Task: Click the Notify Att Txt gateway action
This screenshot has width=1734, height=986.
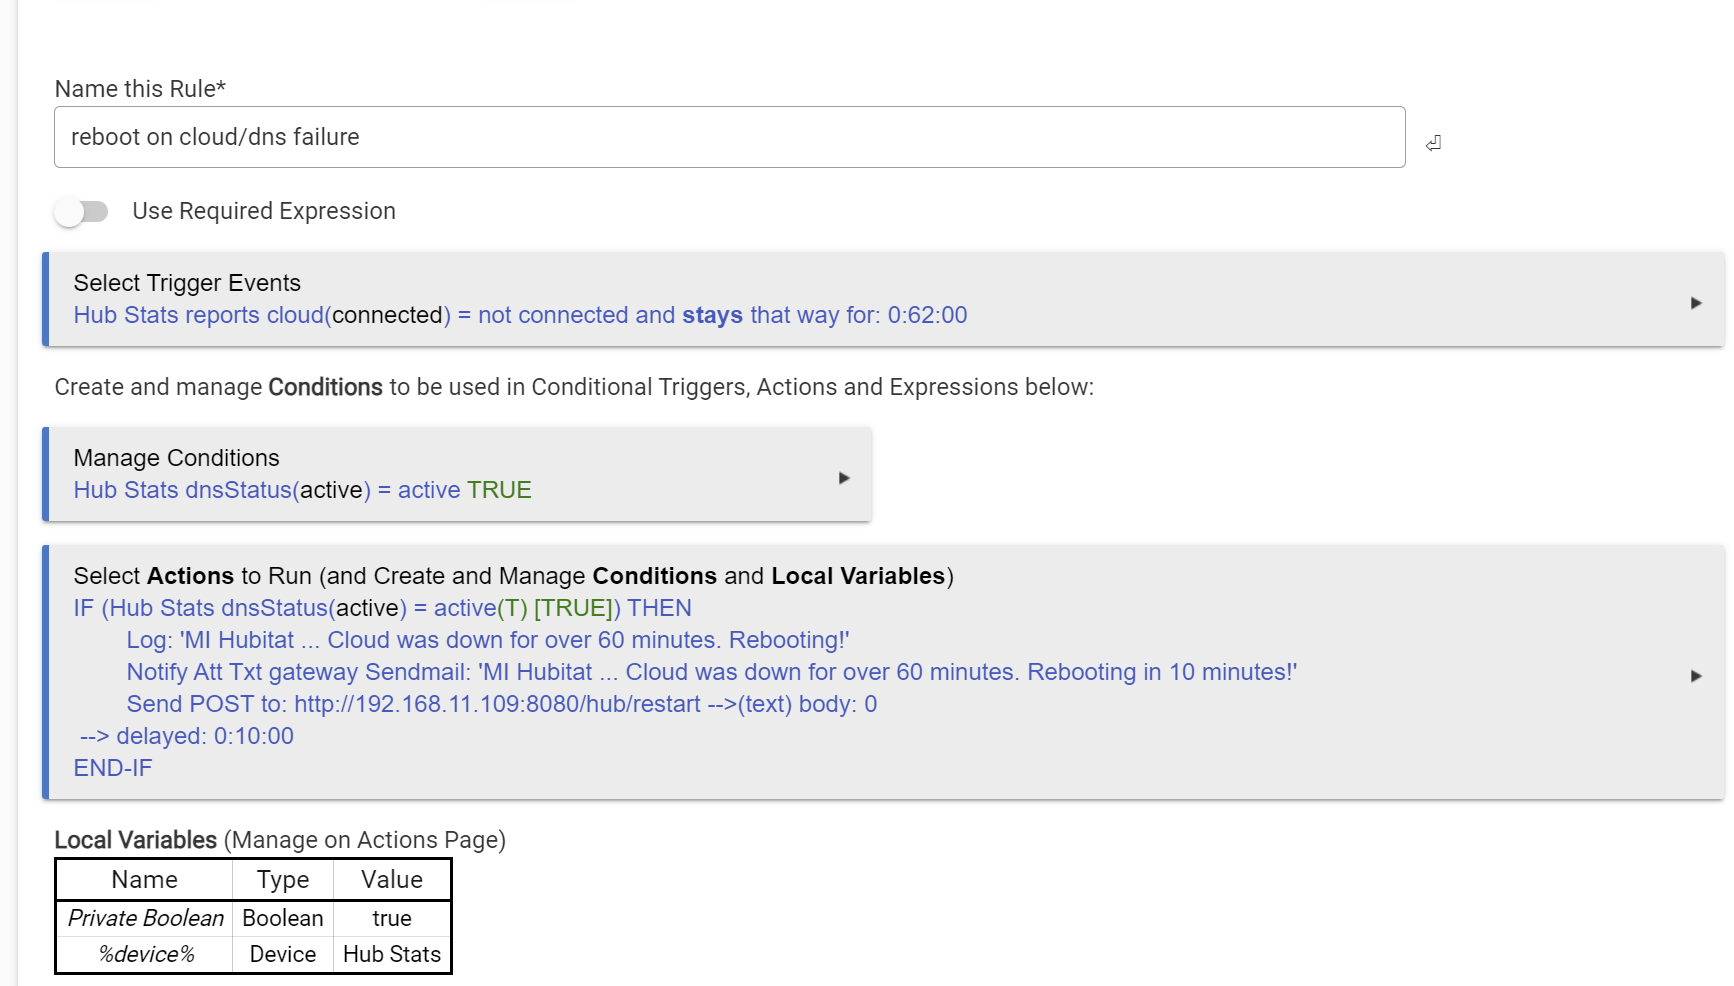Action: point(711,672)
